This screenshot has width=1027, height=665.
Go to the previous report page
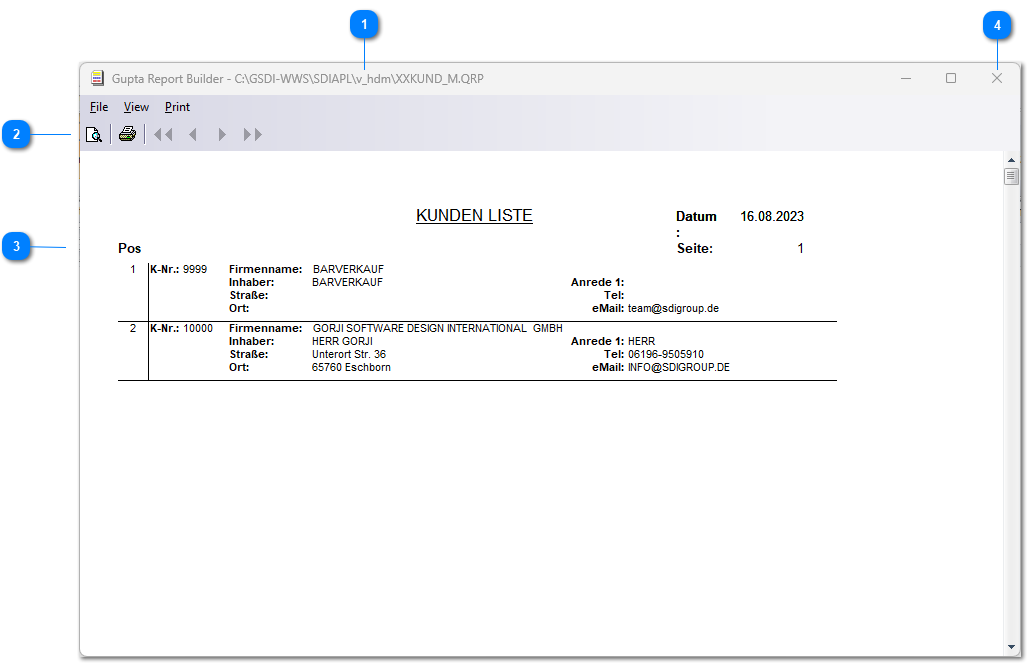(x=193, y=134)
